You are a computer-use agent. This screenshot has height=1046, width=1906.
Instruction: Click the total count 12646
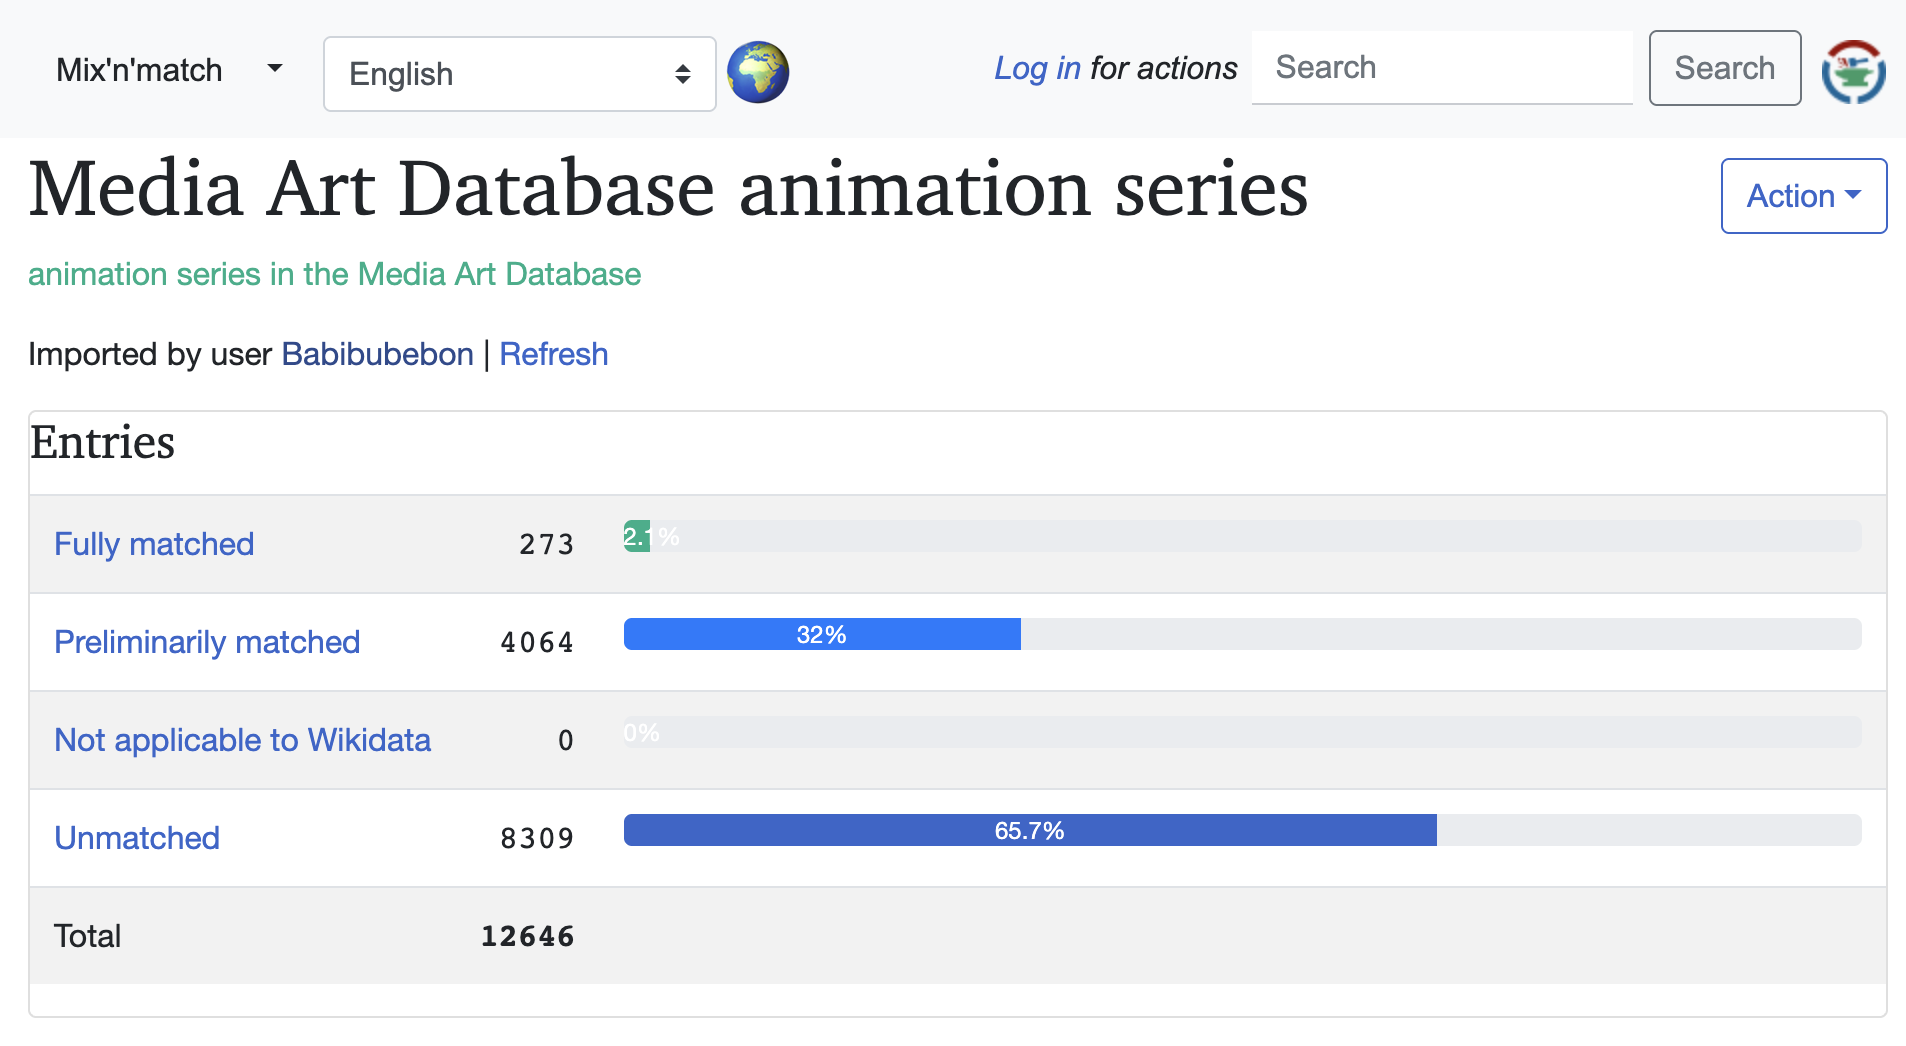pos(527,936)
